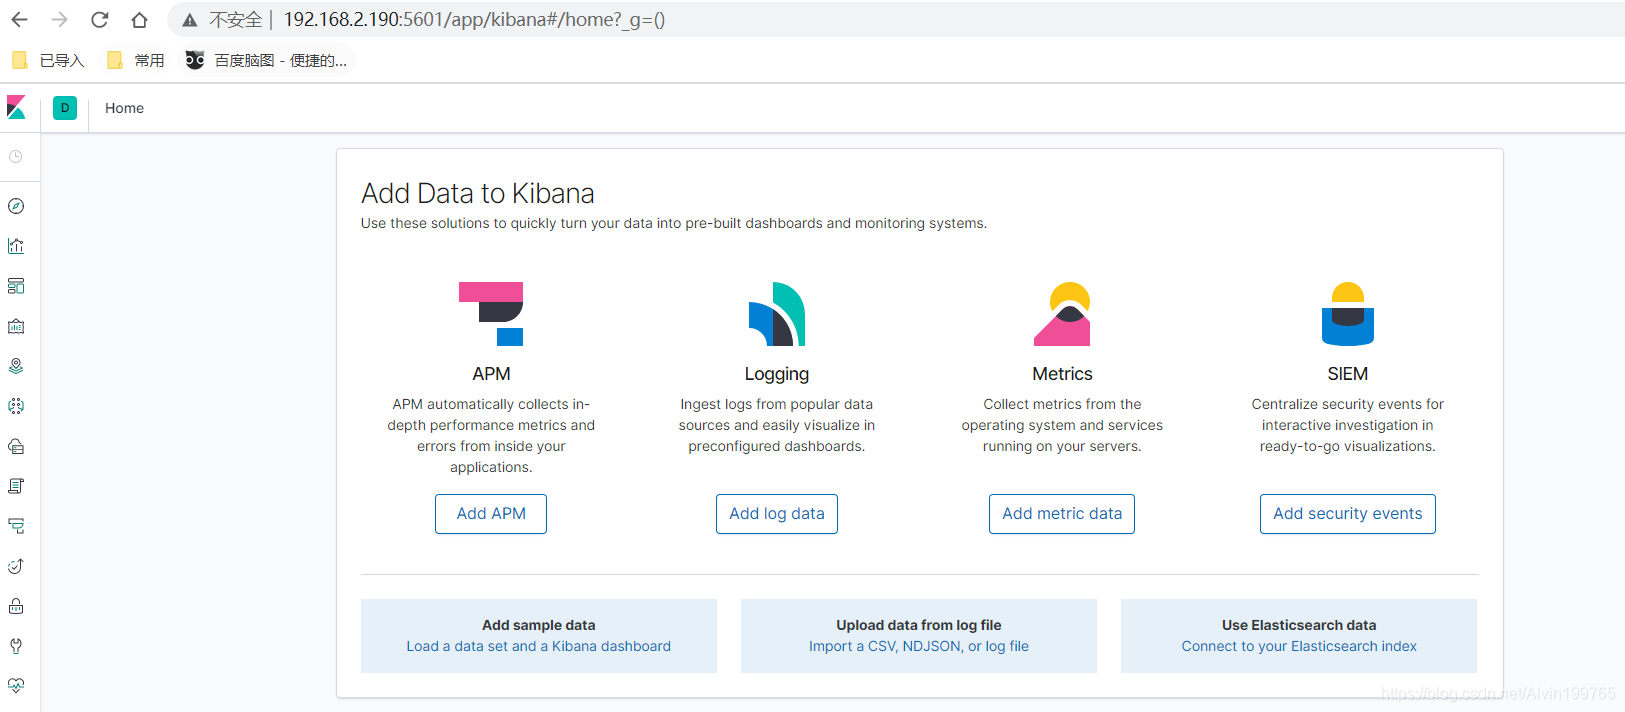The height and width of the screenshot is (712, 1625).
Task: Click the 'Use these solutions to quickly' subtitle
Action: click(x=674, y=223)
